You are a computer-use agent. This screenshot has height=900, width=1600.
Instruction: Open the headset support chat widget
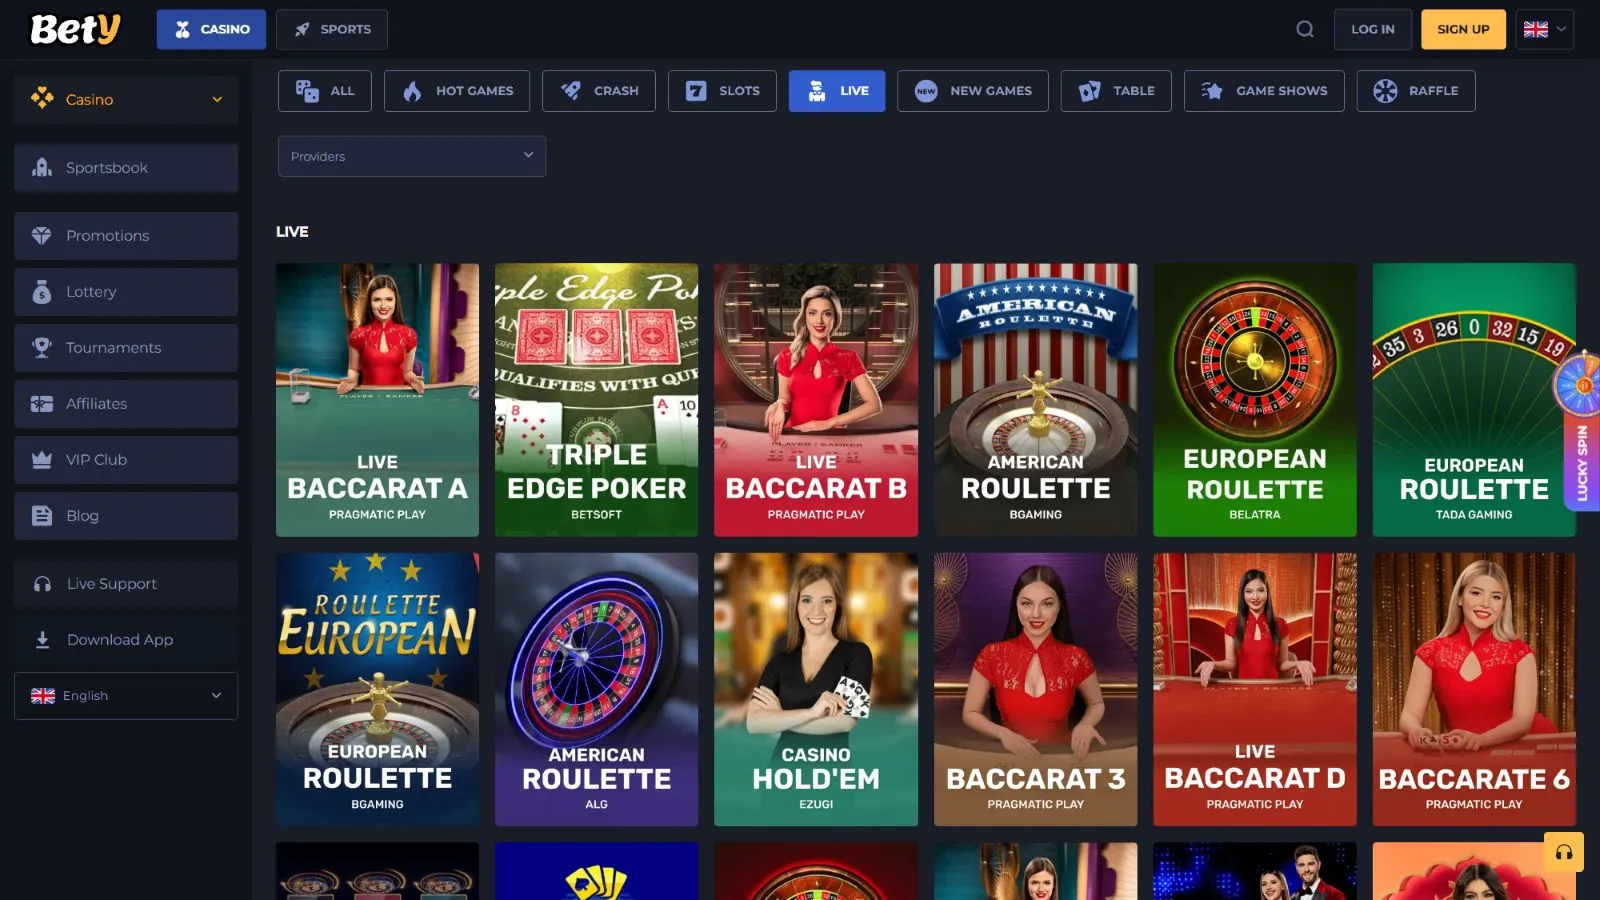[1563, 853]
